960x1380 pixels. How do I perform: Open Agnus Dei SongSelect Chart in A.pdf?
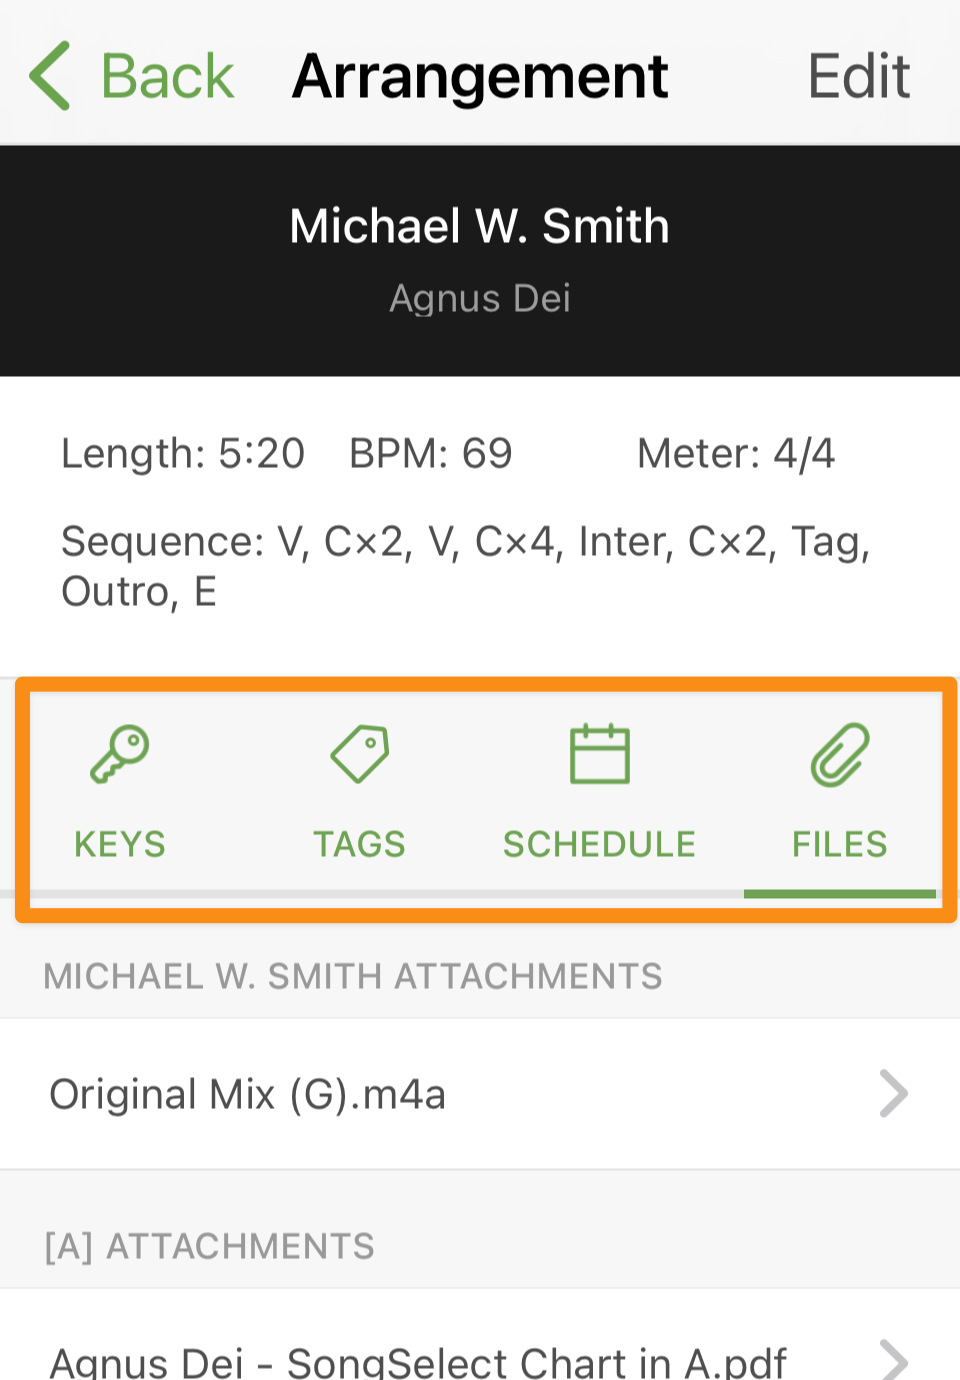tap(480, 1335)
